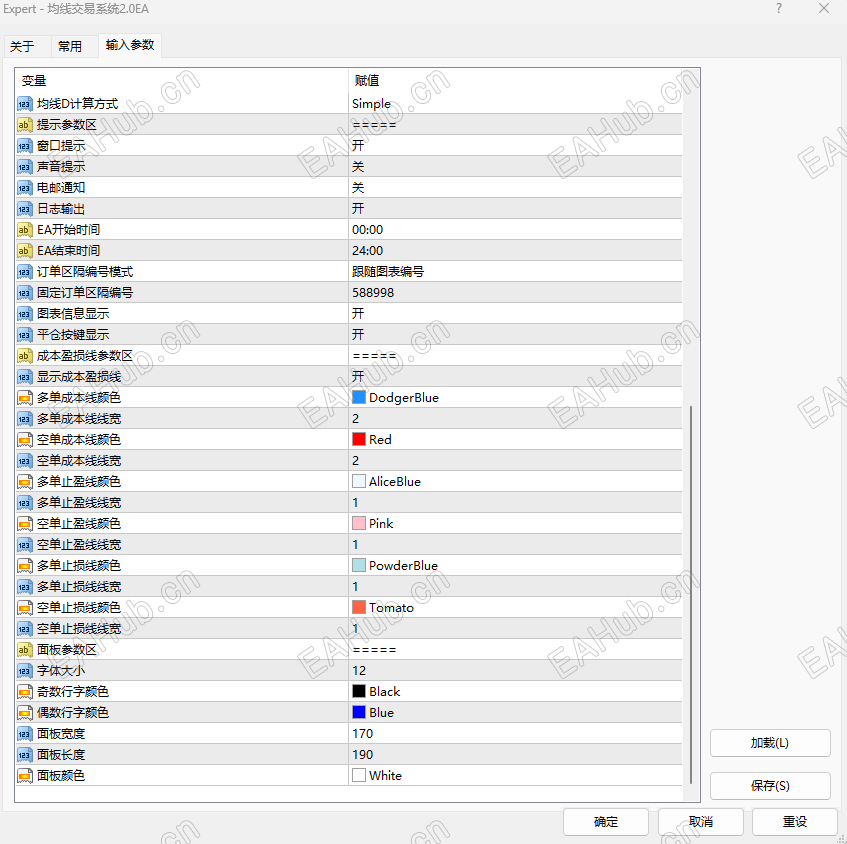Pick the Tomato color swatch
The image size is (847, 844).
(x=359, y=607)
